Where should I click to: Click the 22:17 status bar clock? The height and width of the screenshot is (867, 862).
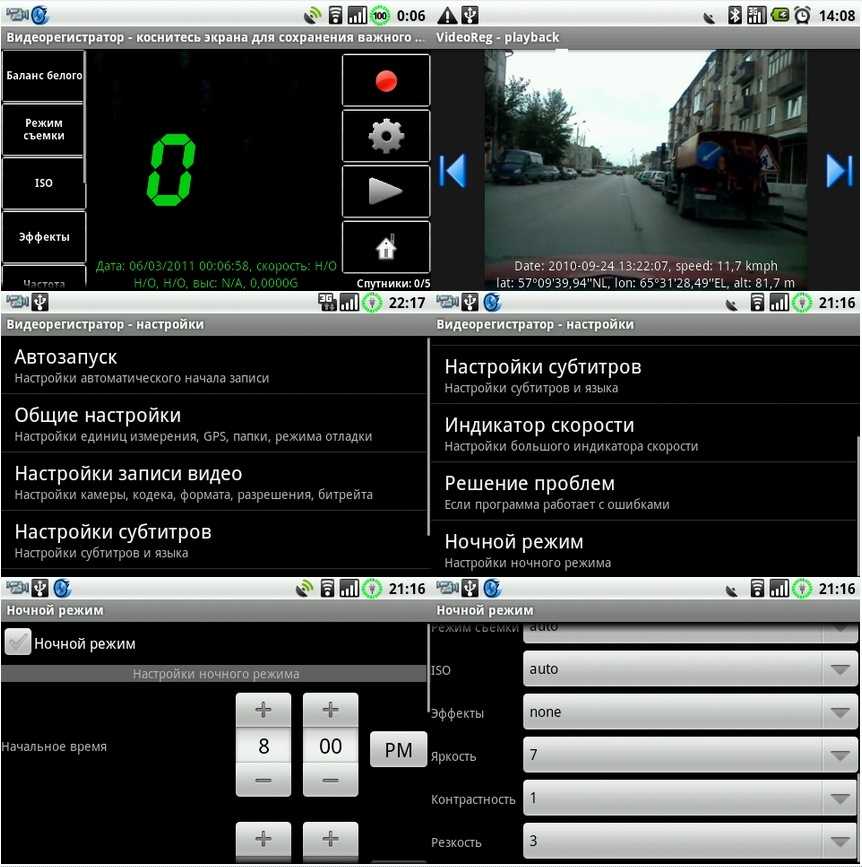tap(406, 302)
